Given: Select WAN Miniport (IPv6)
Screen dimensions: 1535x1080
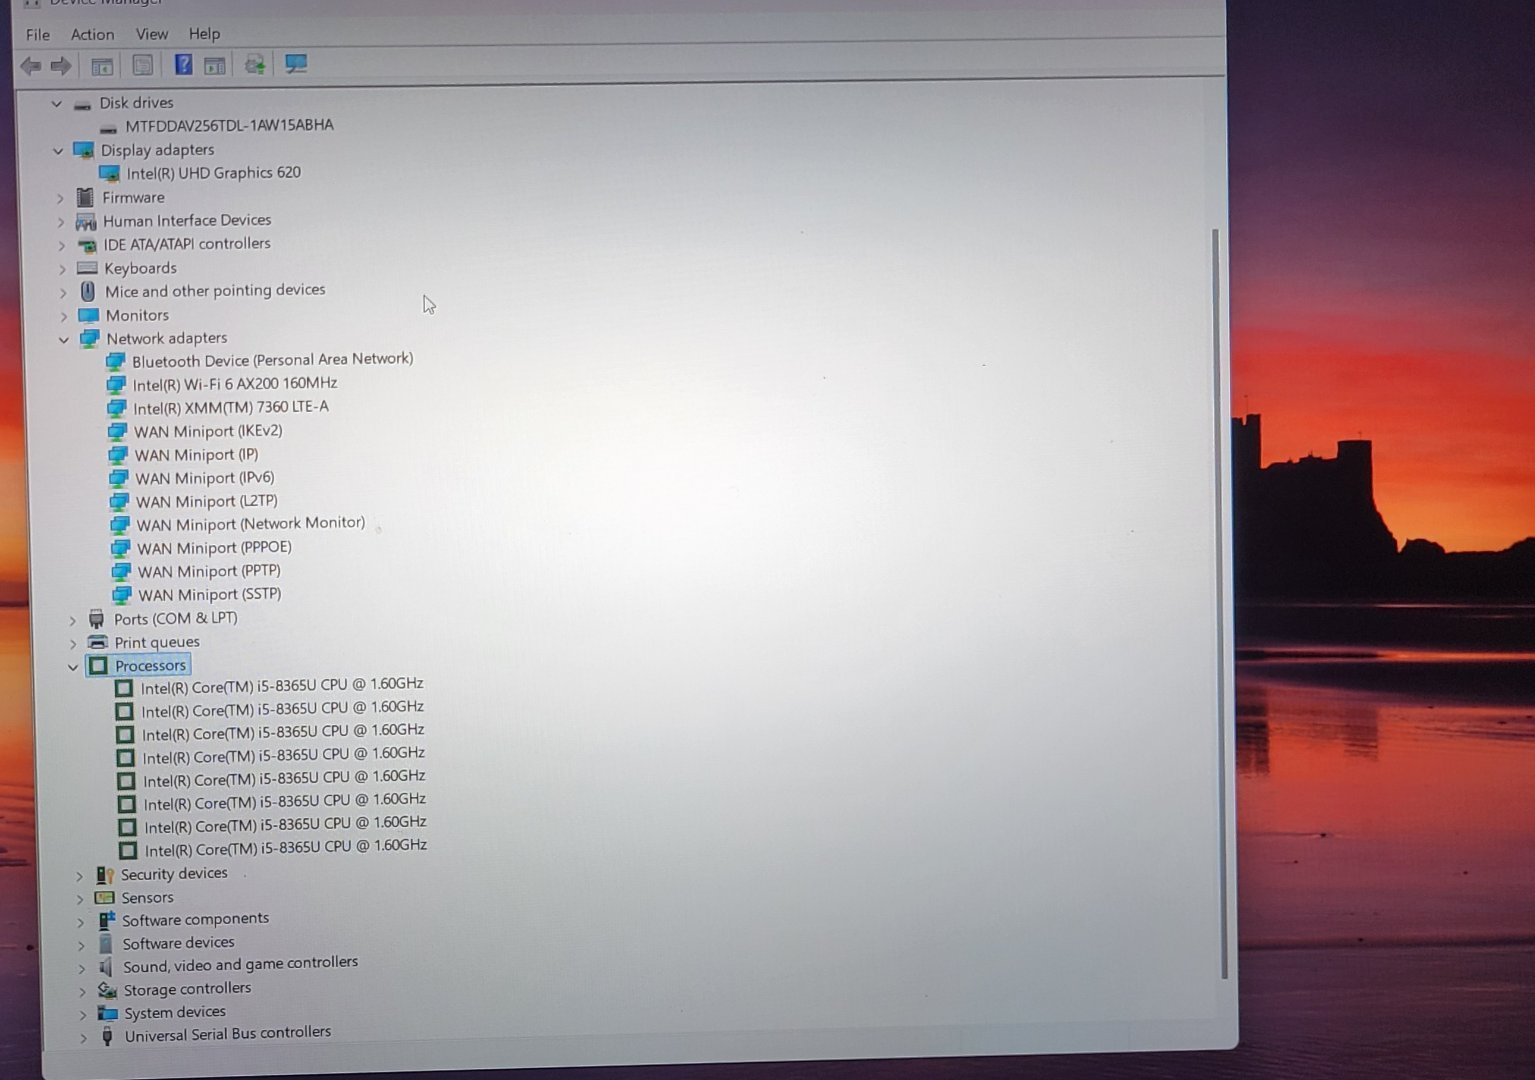Looking at the screenshot, I should 204,478.
